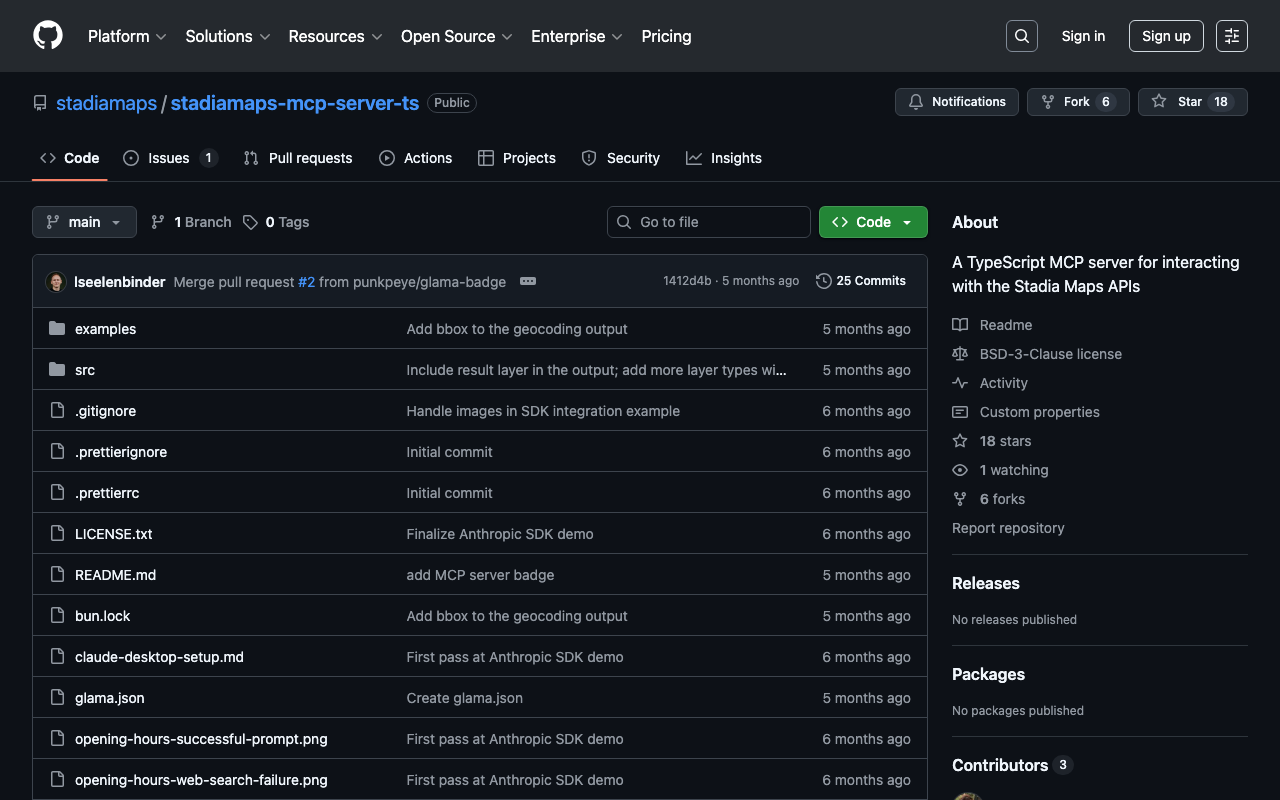The image size is (1280, 800).
Task: Click the Go to file search field
Action: [709, 222]
